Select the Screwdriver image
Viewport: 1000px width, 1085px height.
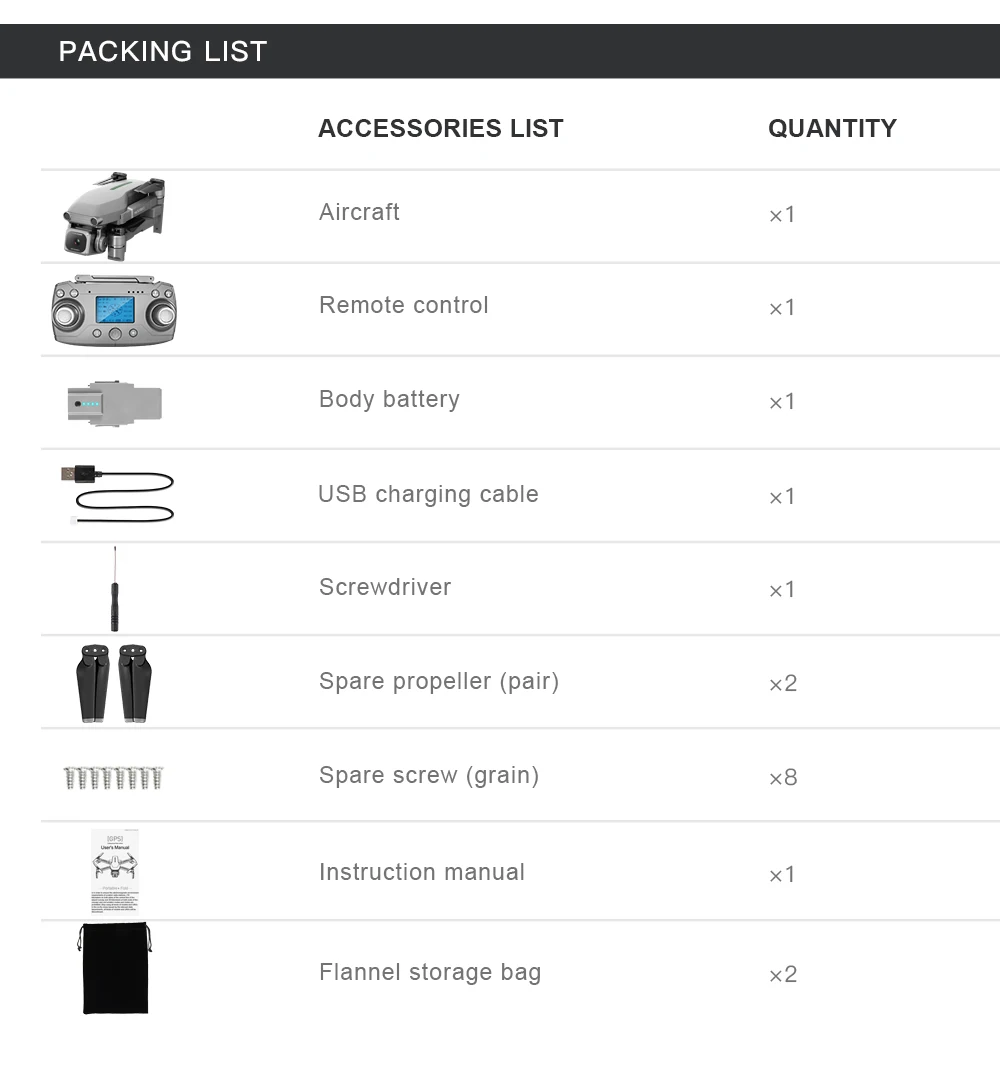tap(115, 589)
